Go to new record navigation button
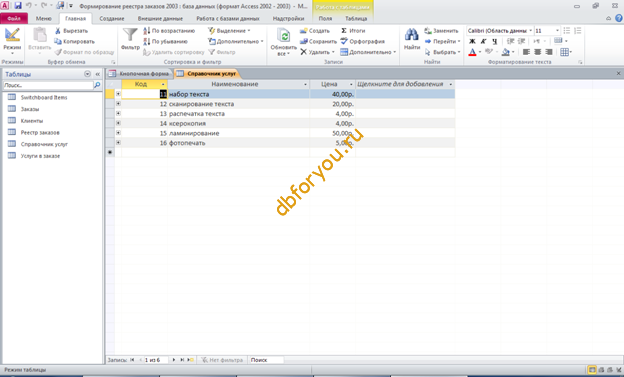624x377 pixels. [x=191, y=360]
